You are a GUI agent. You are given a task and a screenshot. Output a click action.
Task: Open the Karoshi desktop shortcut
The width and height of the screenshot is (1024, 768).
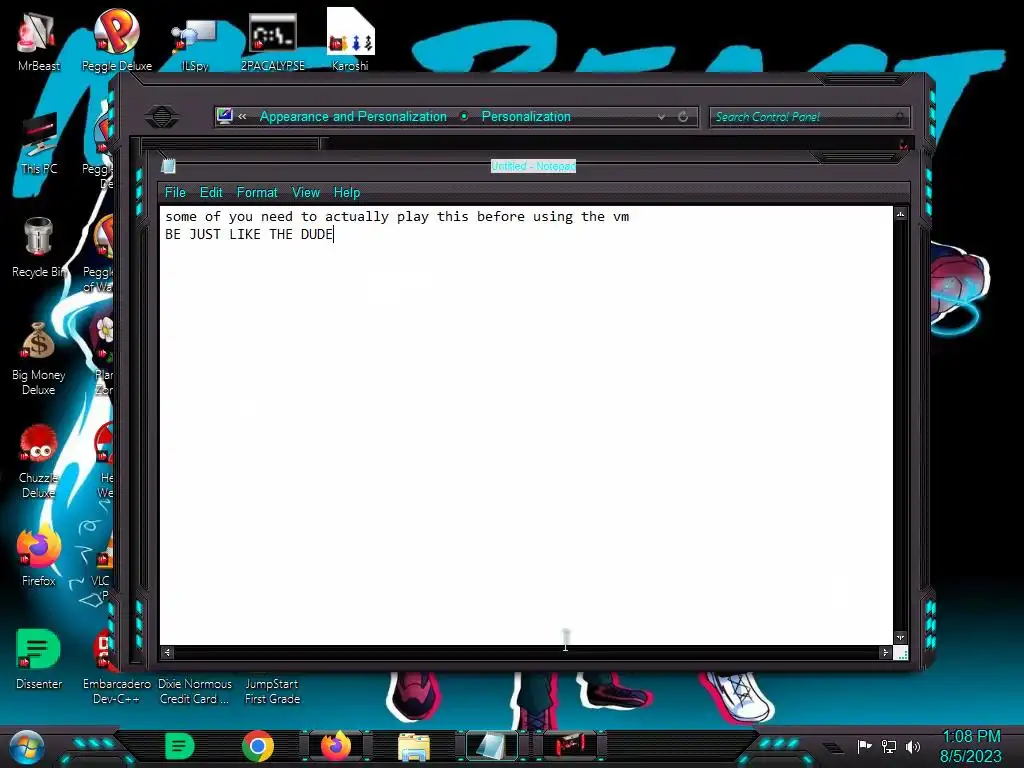[350, 39]
